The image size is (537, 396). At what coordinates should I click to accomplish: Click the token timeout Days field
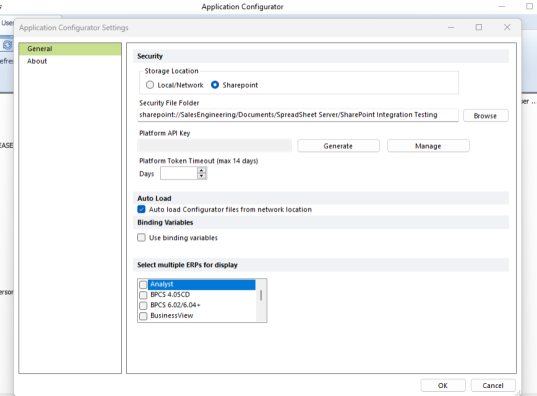click(179, 173)
